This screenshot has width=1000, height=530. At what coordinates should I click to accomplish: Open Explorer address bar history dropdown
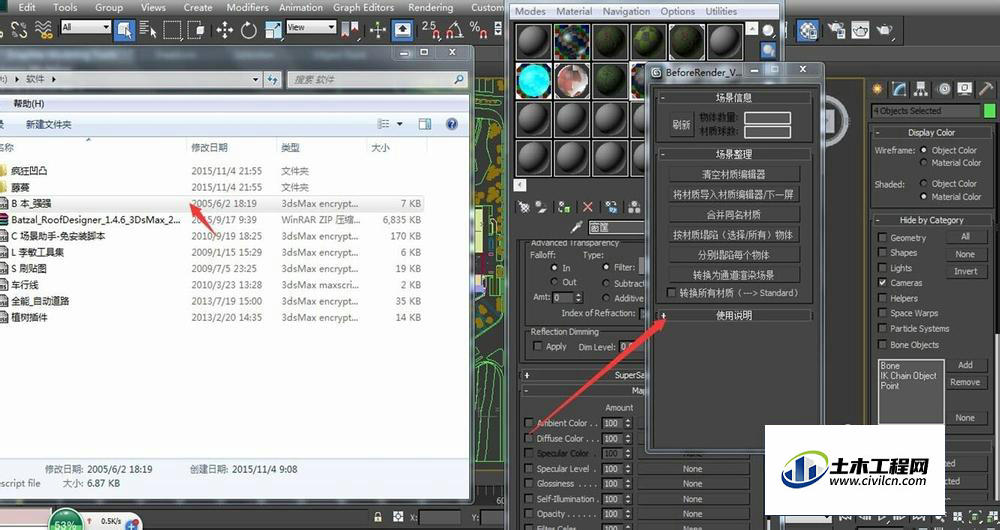255,80
